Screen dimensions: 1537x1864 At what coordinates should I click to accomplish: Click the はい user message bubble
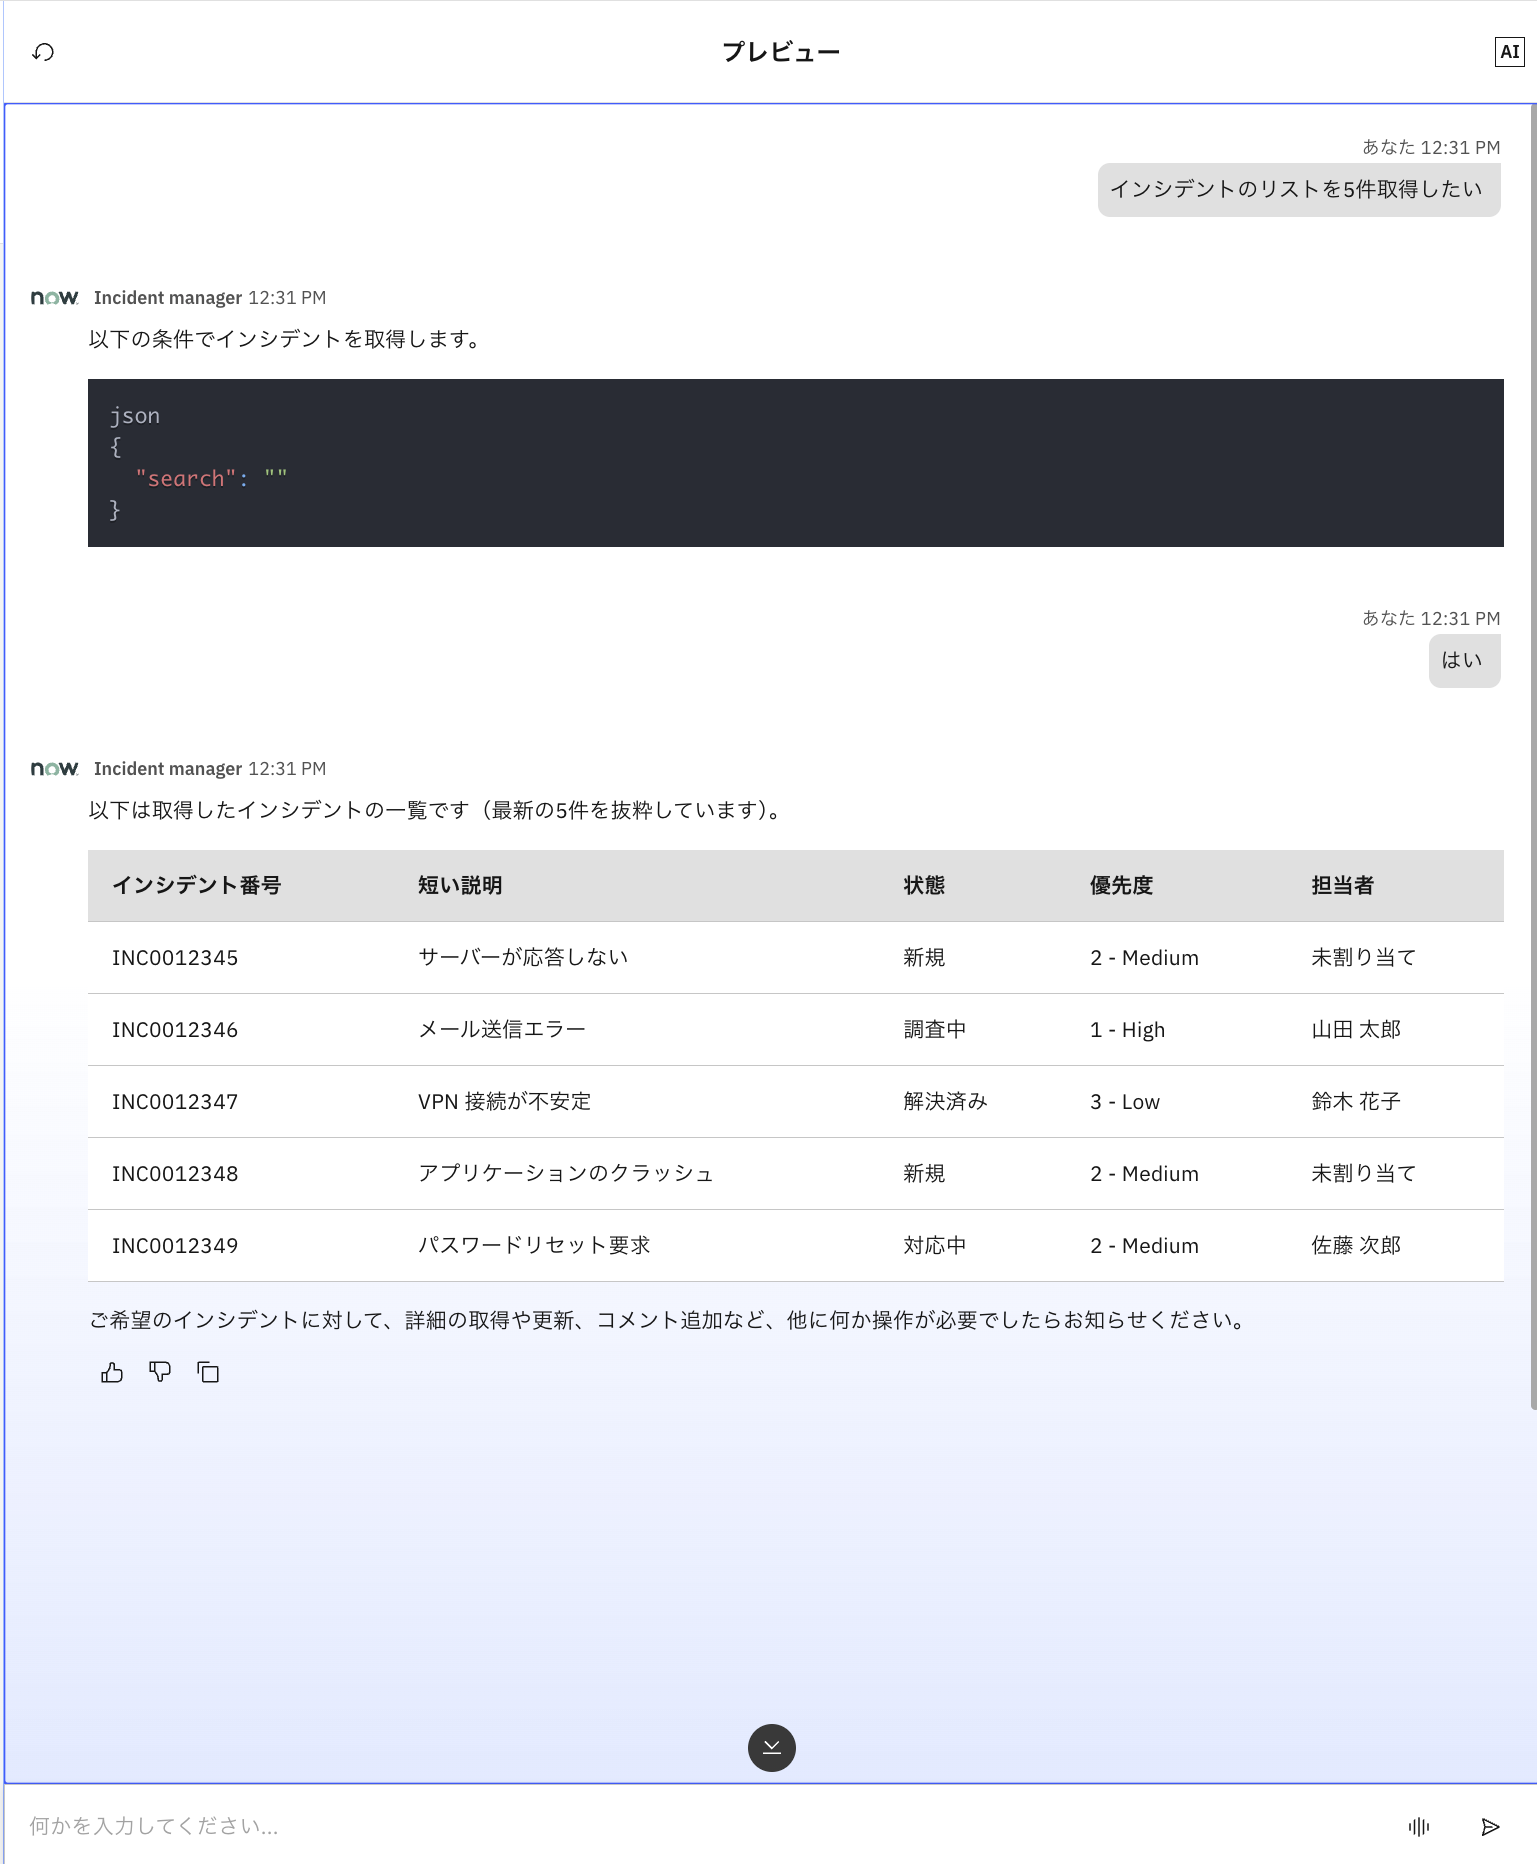tap(1463, 660)
